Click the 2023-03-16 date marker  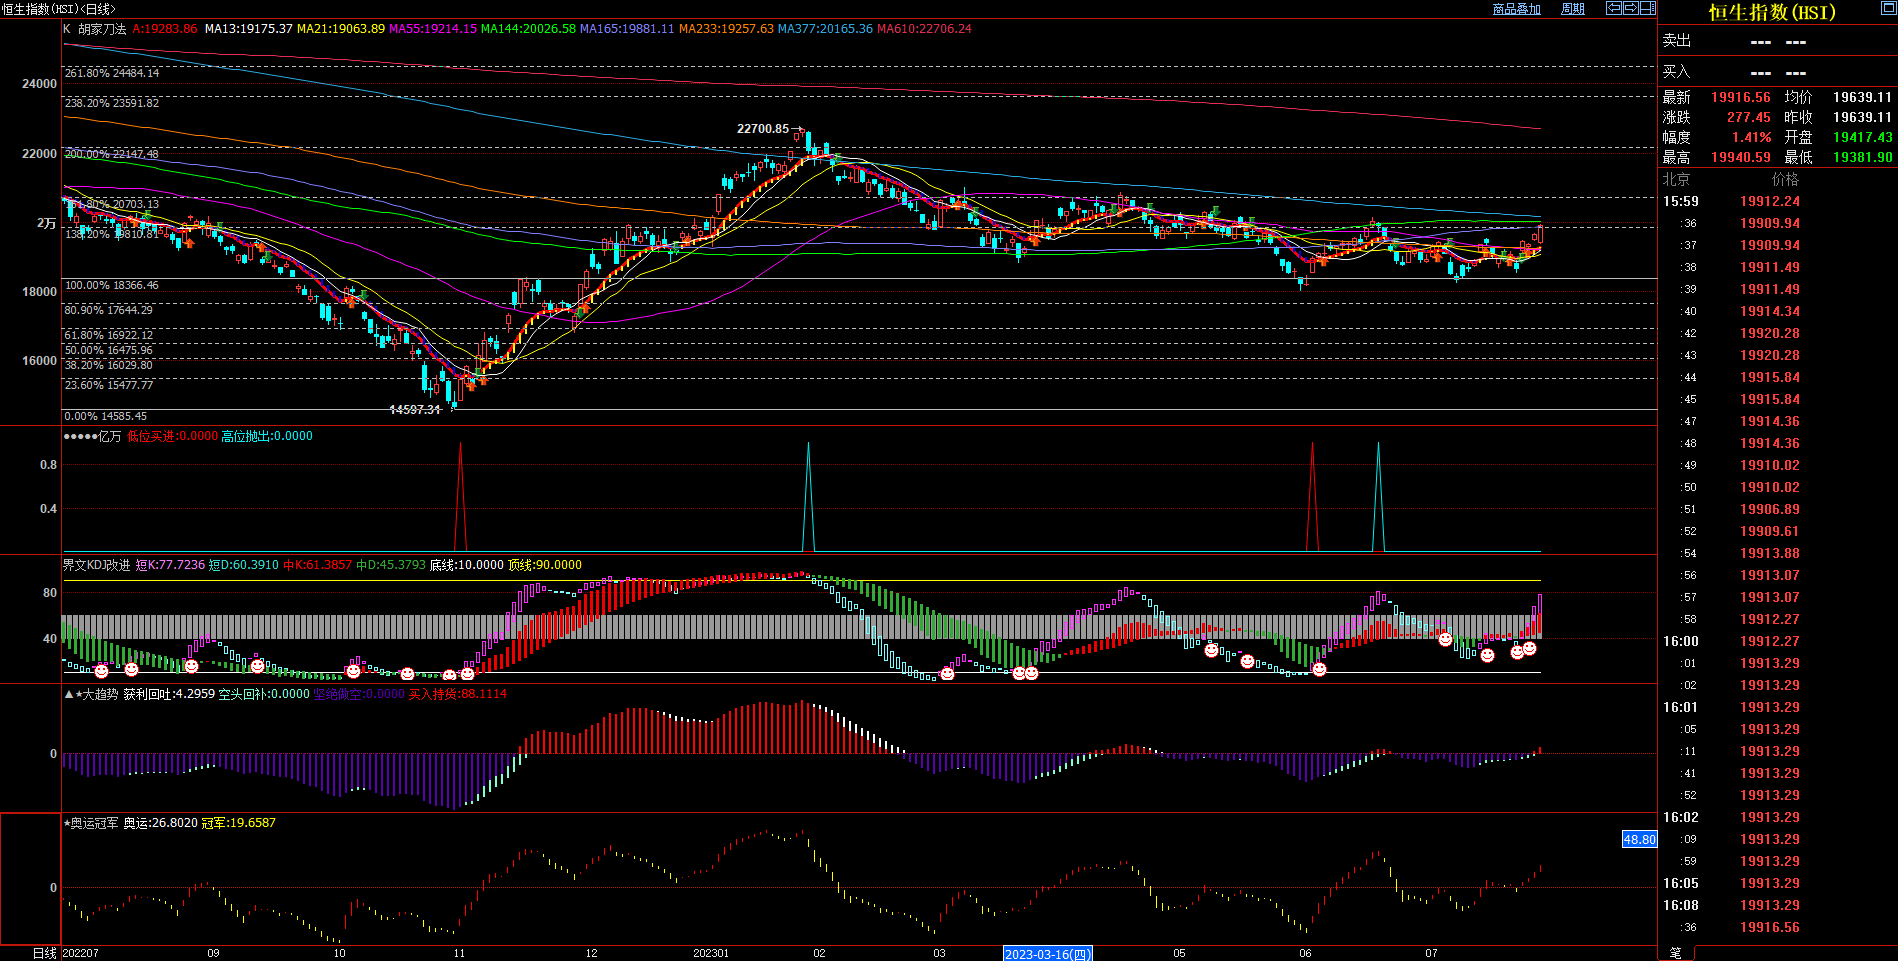pyautogui.click(x=1047, y=954)
